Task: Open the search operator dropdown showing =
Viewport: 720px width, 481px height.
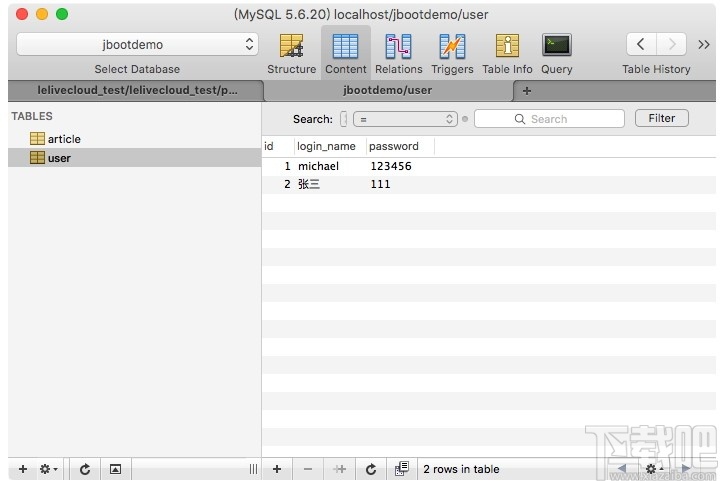Action: [405, 119]
